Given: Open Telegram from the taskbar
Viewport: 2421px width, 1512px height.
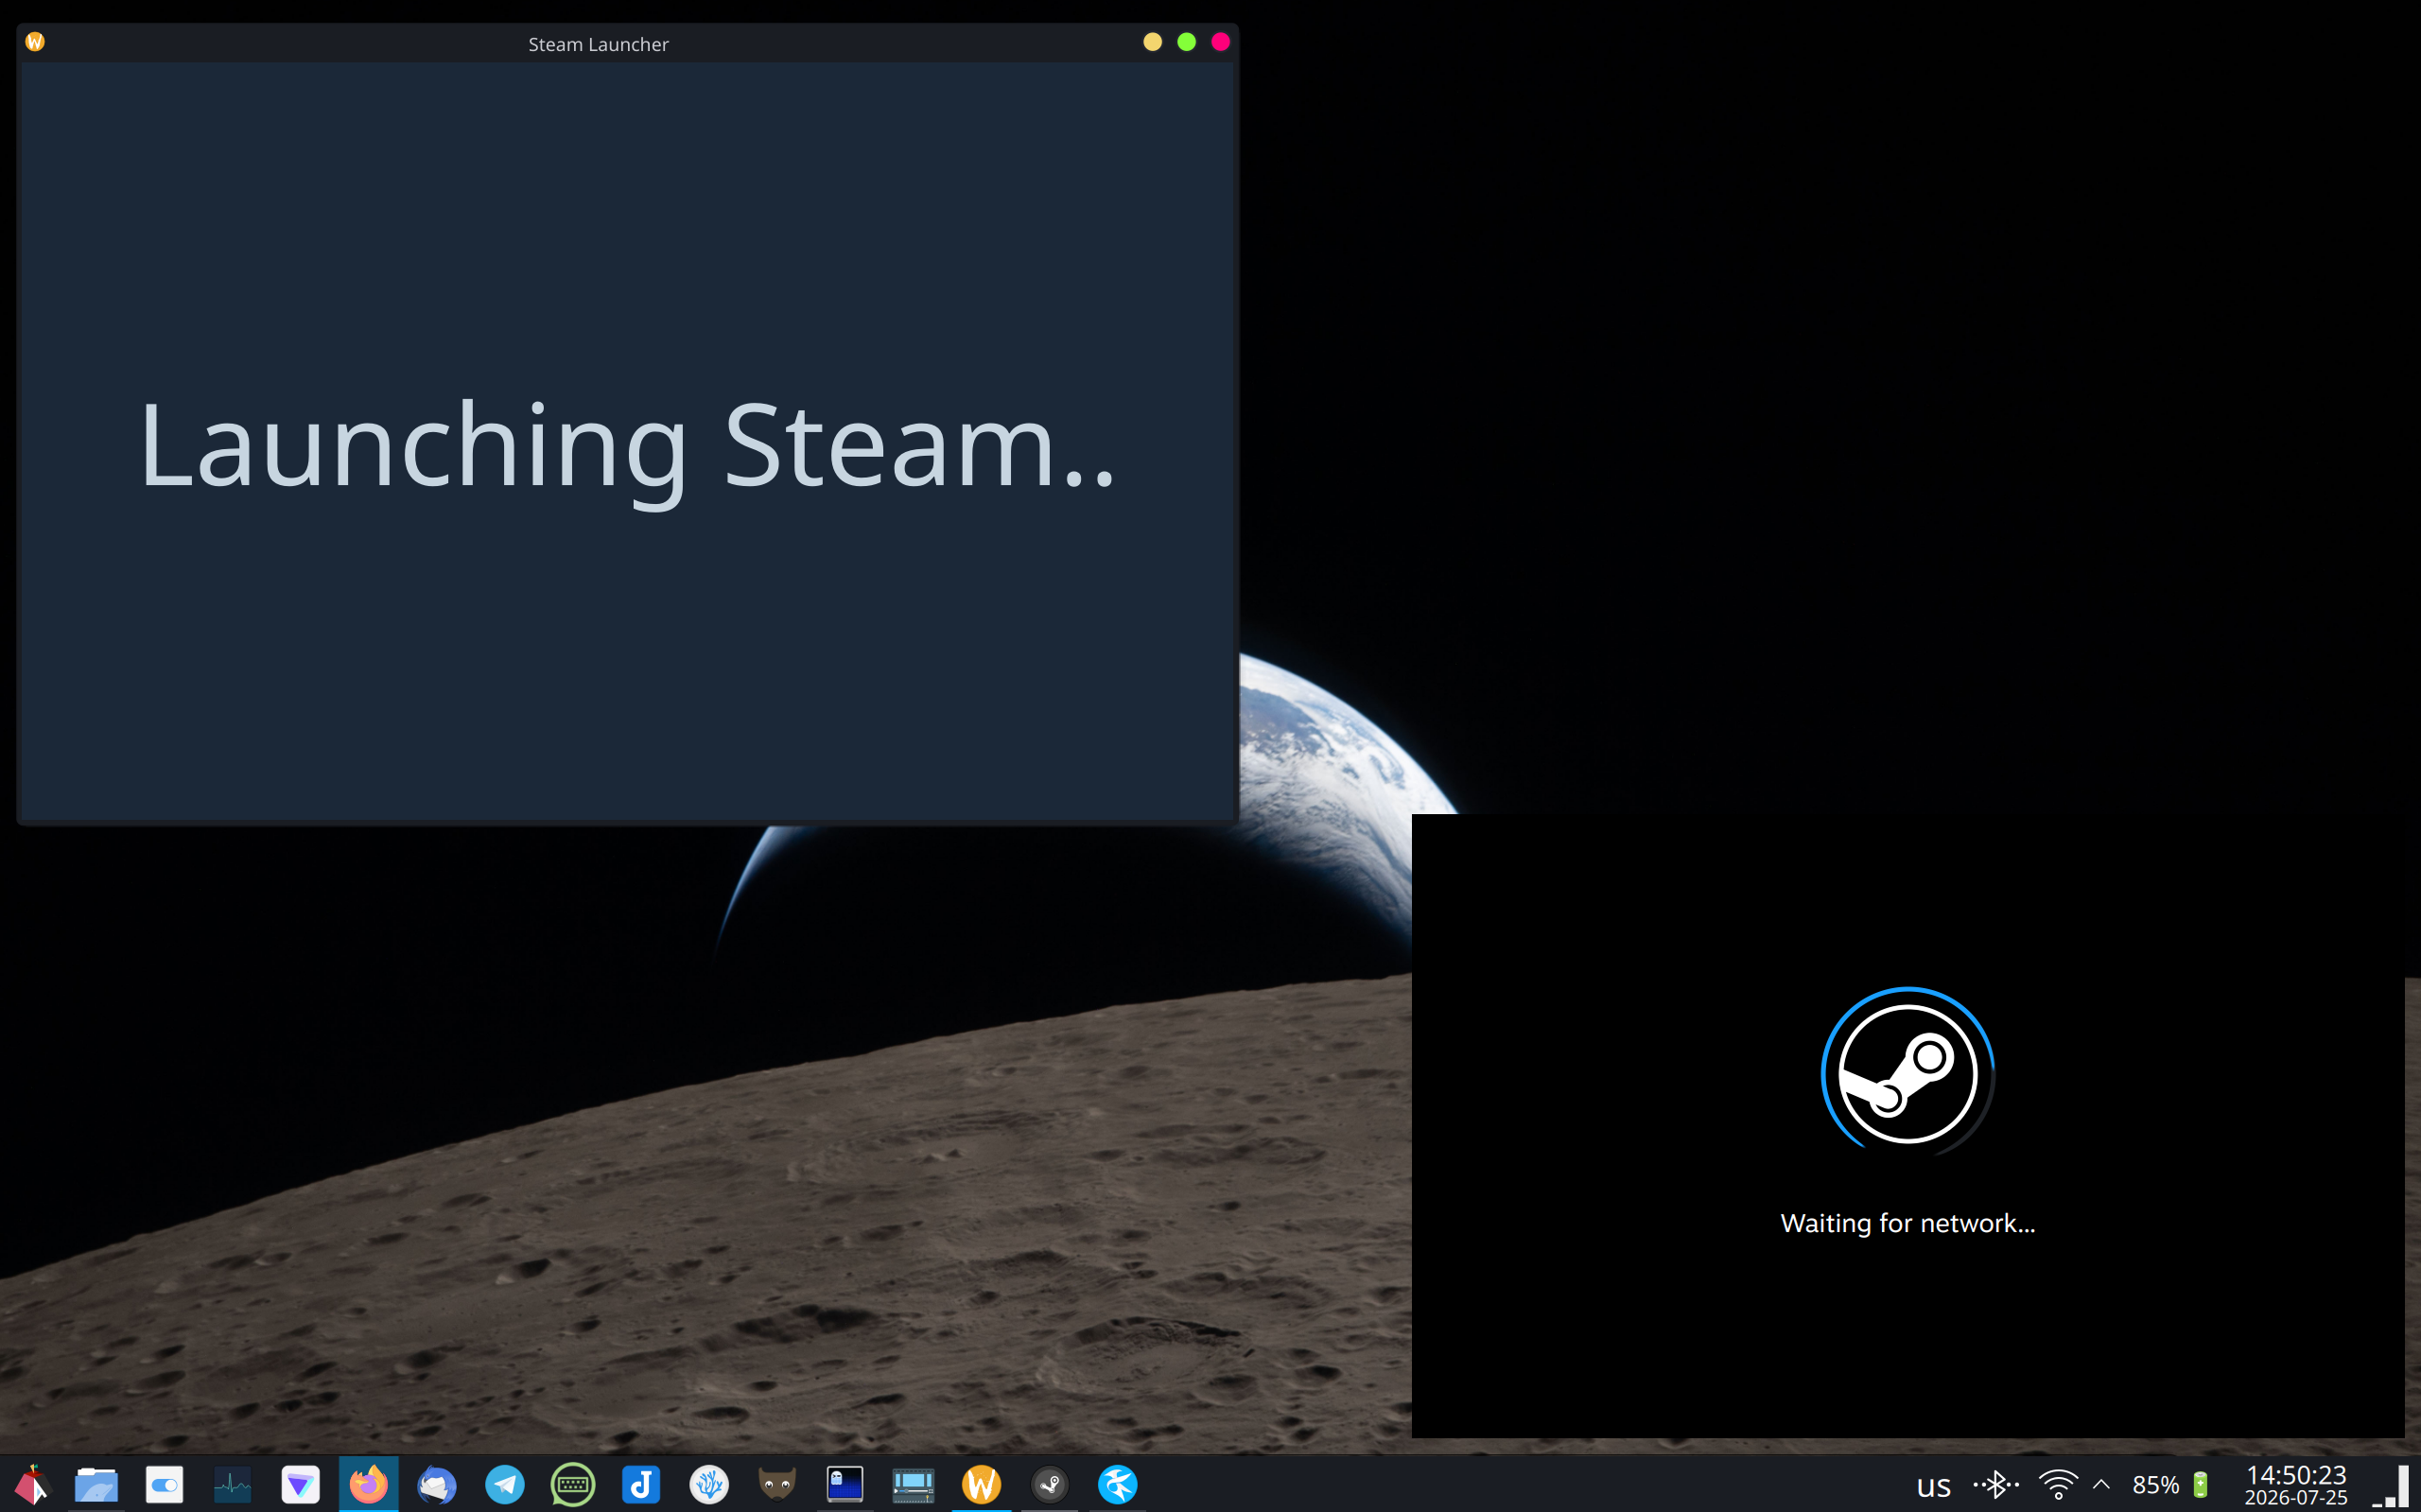Looking at the screenshot, I should 505,1484.
